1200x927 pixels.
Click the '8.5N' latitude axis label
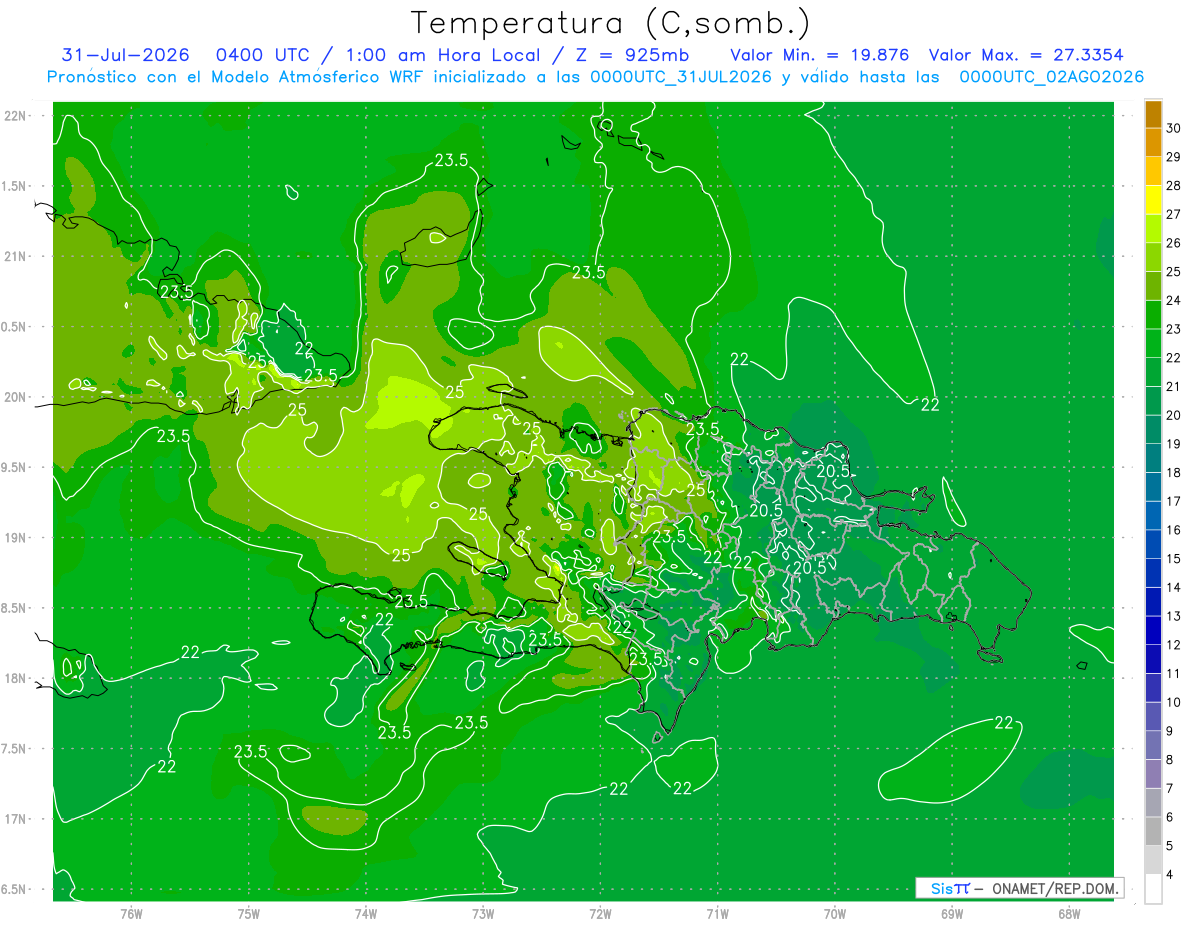pyautogui.click(x=14, y=608)
